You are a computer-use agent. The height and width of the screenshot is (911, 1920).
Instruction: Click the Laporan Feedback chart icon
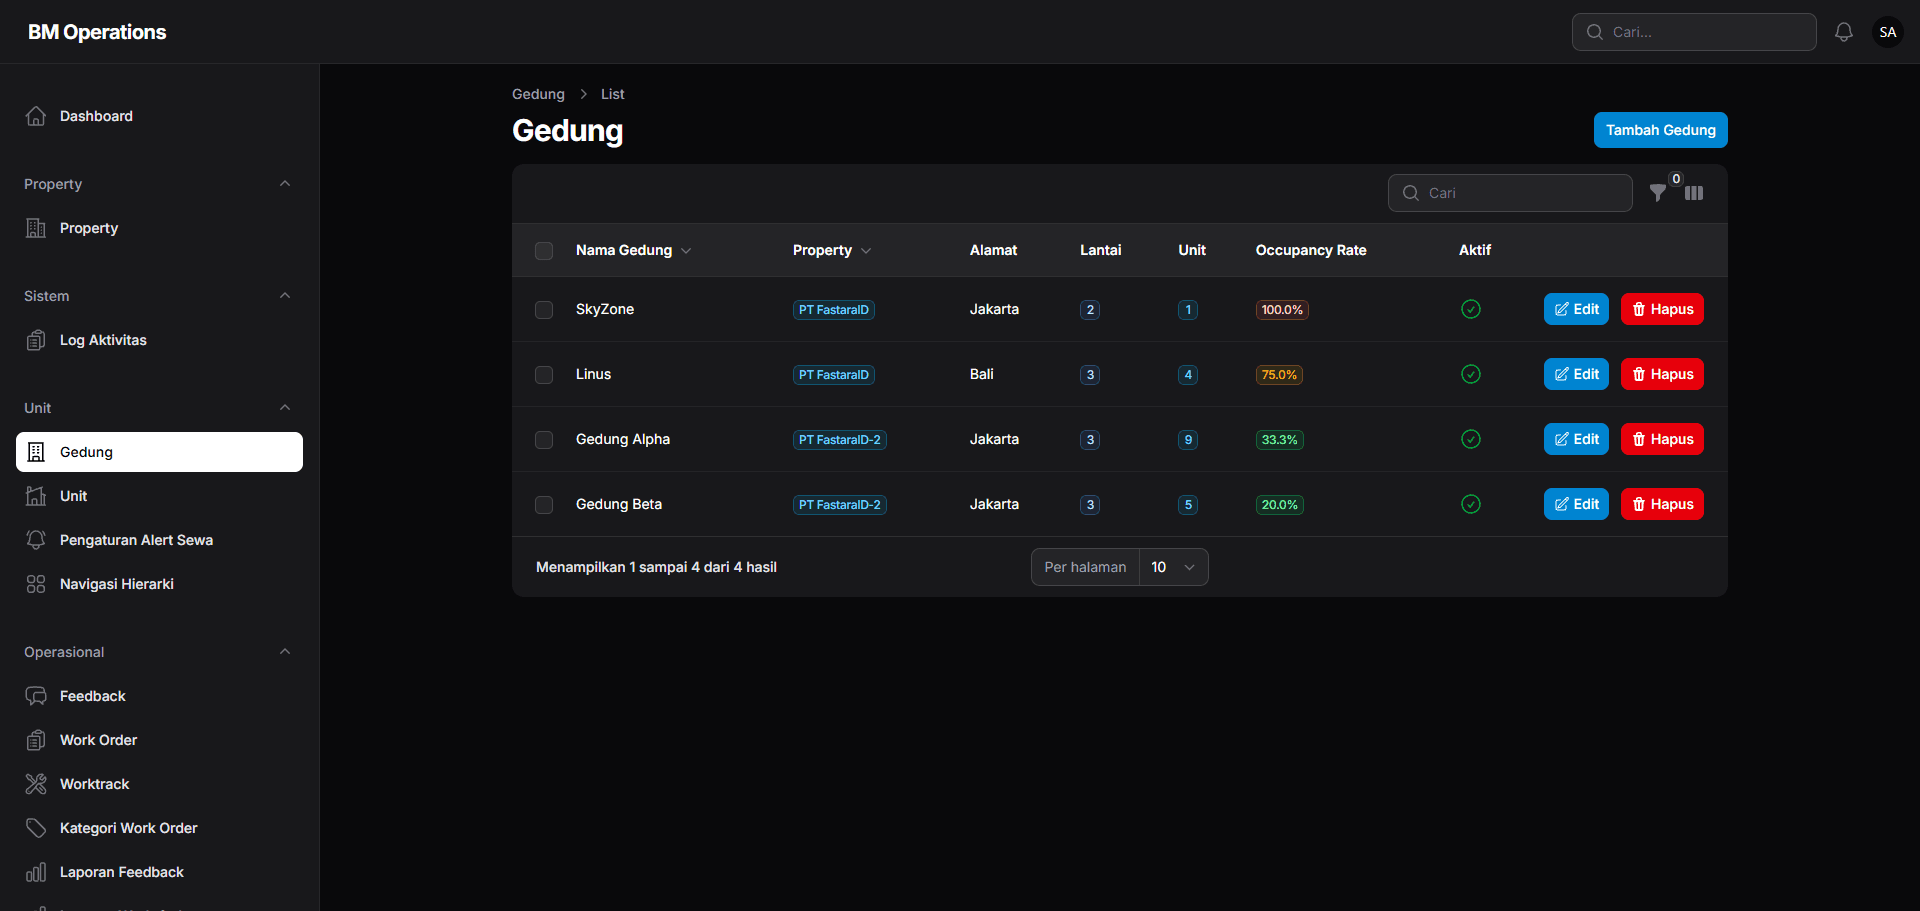(x=36, y=872)
